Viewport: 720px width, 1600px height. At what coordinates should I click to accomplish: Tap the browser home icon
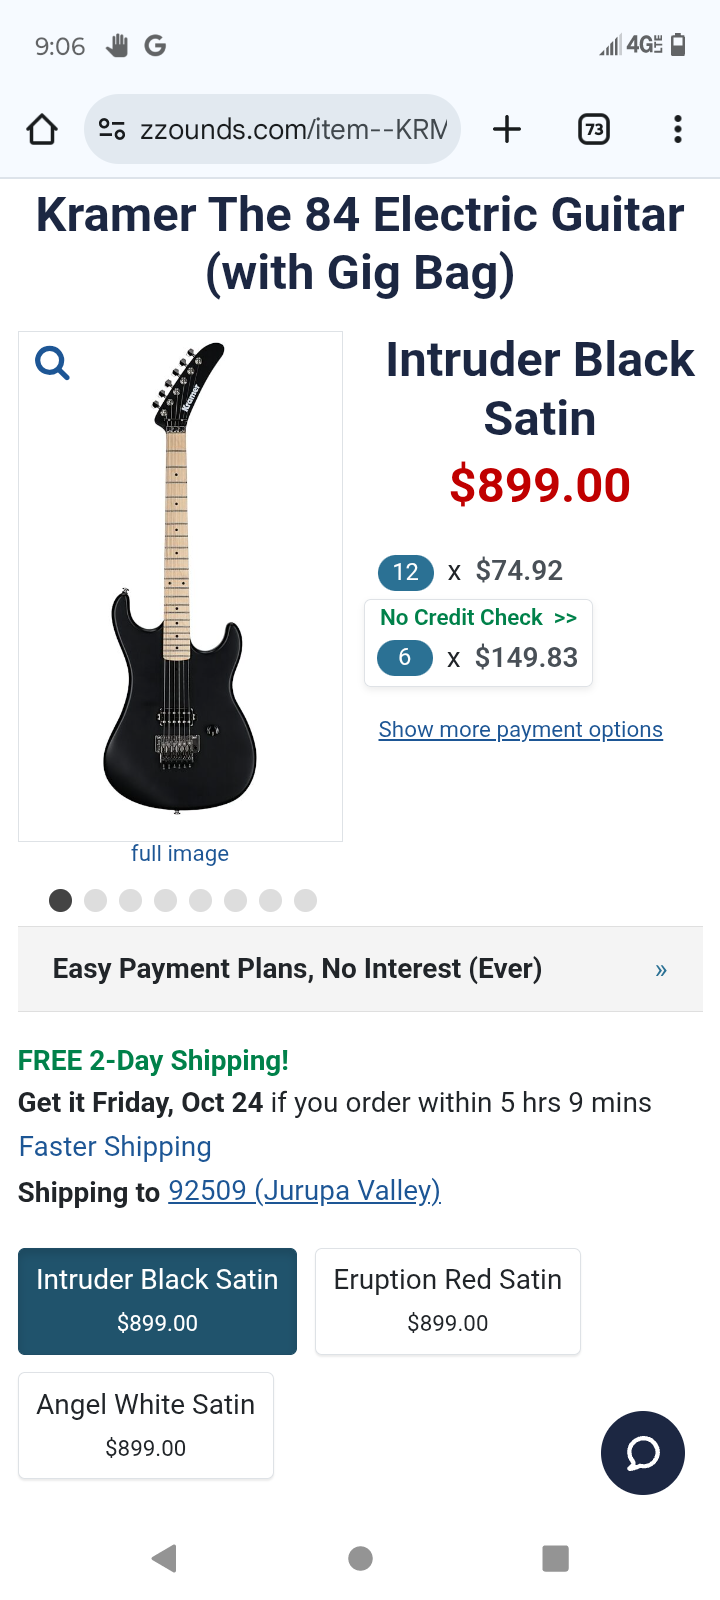click(42, 129)
